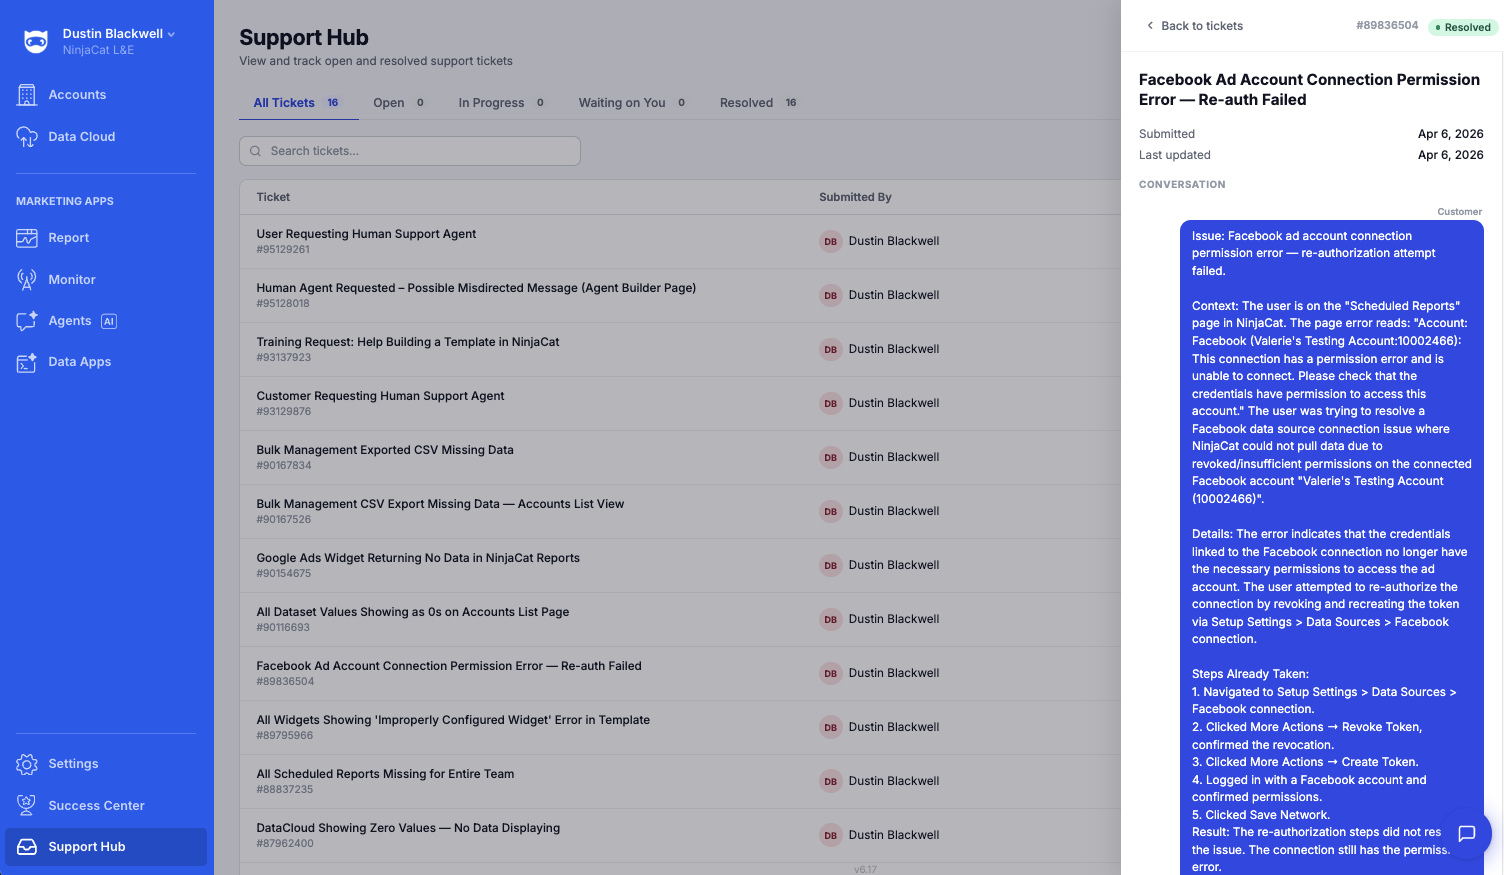Open the Monitor signal icon

27,280
